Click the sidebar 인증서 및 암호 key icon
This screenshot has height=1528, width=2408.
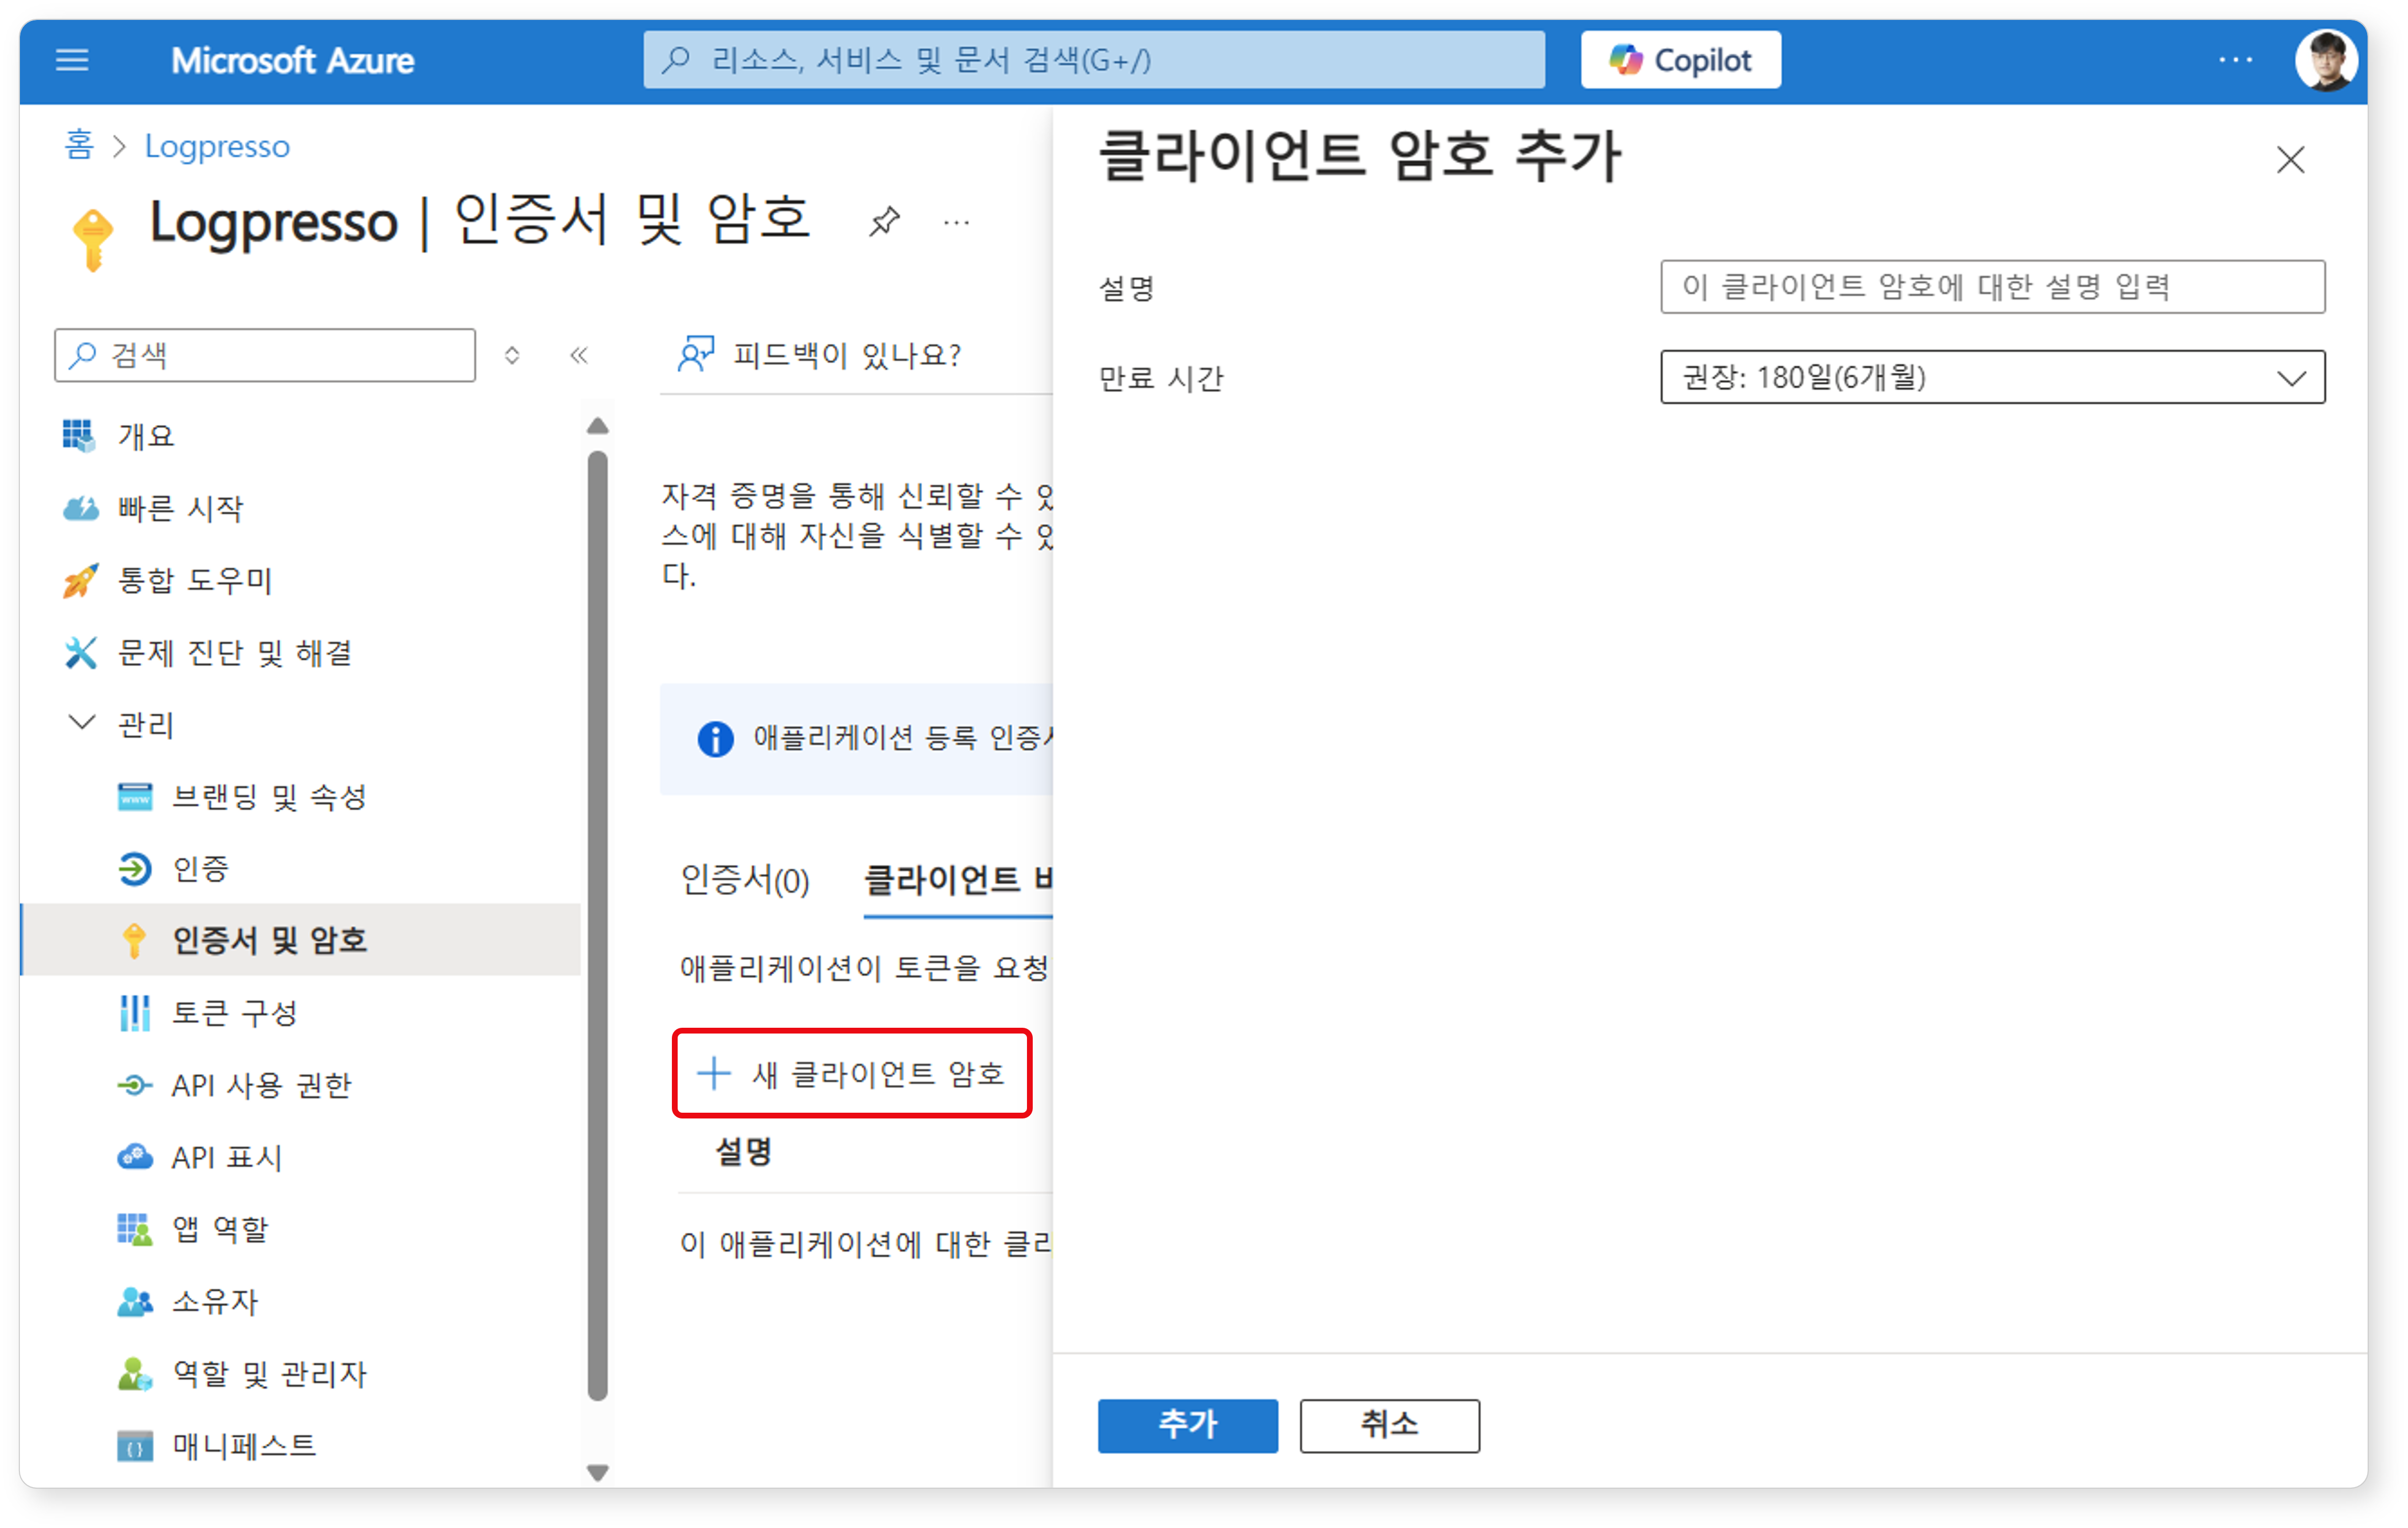point(134,941)
